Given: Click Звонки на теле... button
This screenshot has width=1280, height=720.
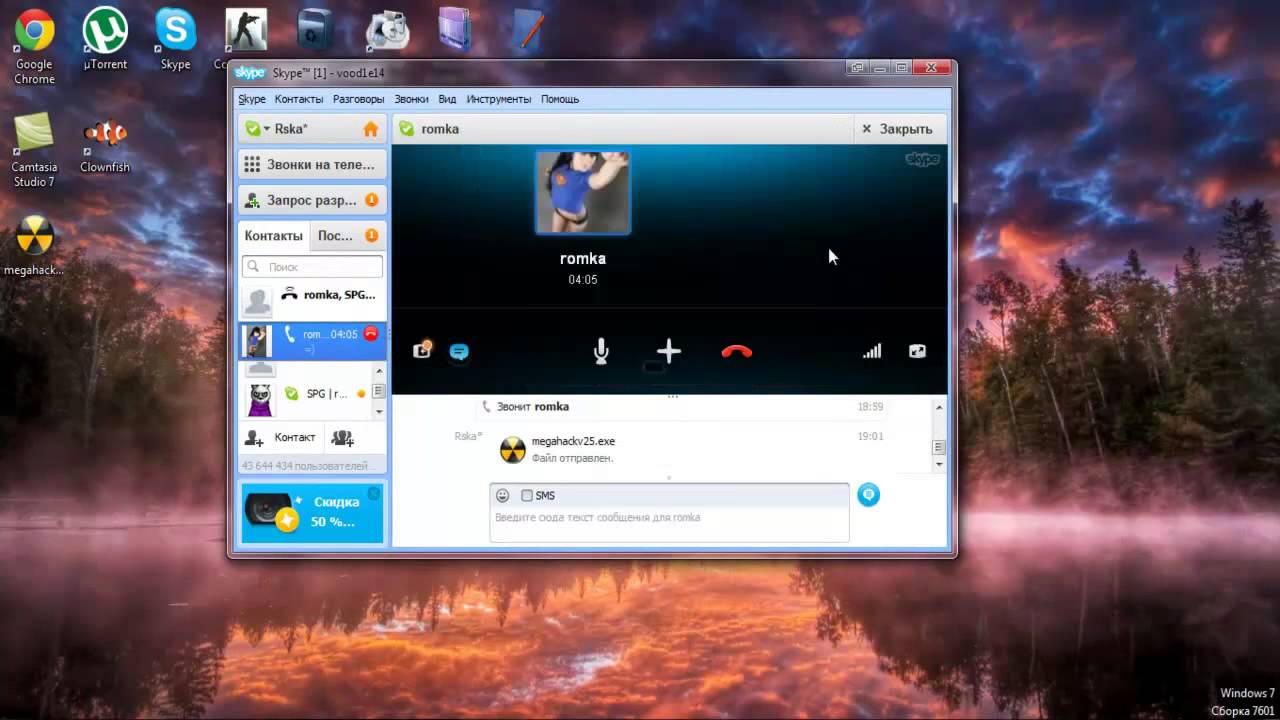Looking at the screenshot, I should click(312, 164).
